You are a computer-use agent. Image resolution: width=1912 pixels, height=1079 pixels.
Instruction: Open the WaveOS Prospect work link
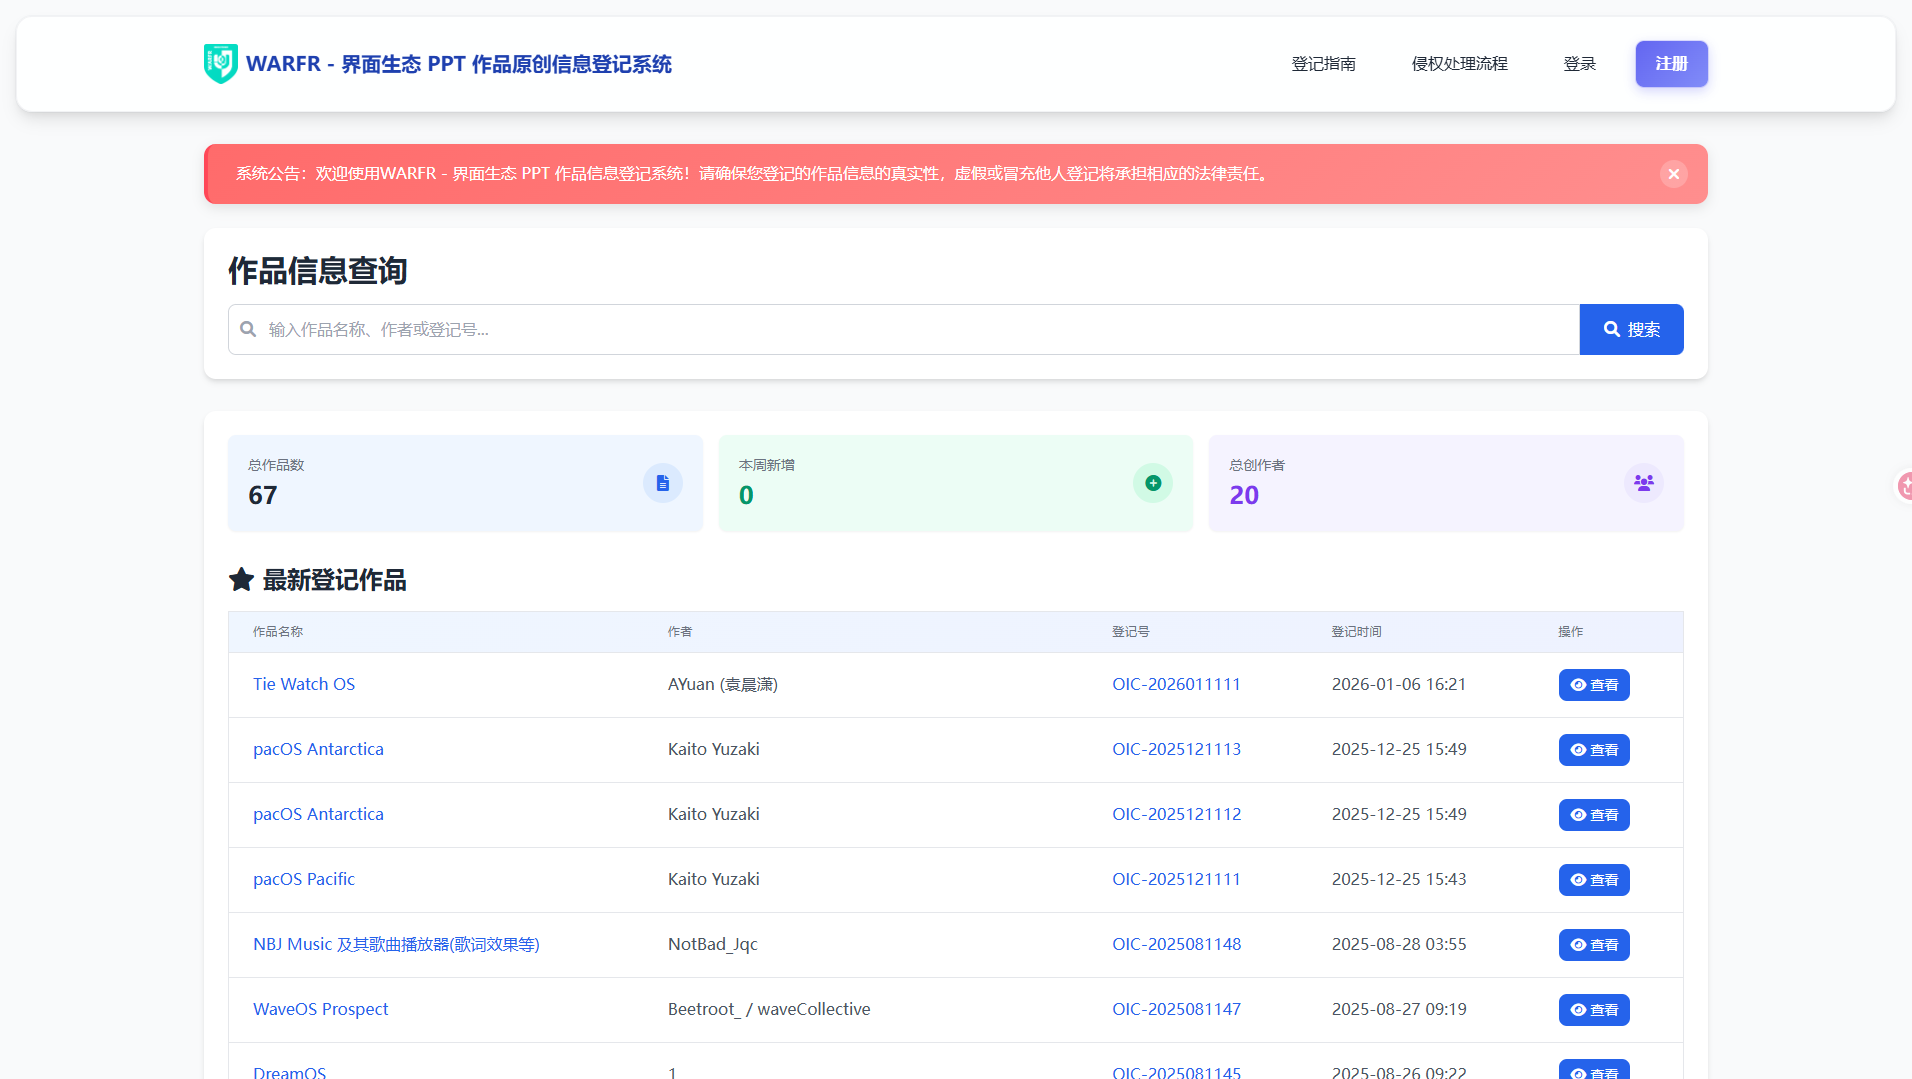(x=320, y=1009)
